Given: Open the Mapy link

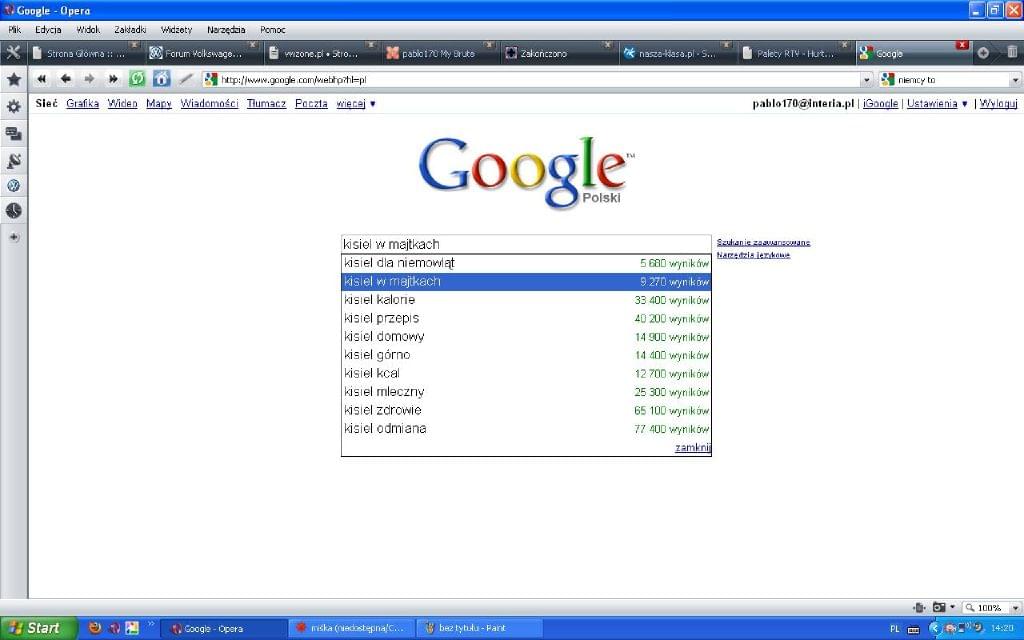Looking at the screenshot, I should coord(159,103).
